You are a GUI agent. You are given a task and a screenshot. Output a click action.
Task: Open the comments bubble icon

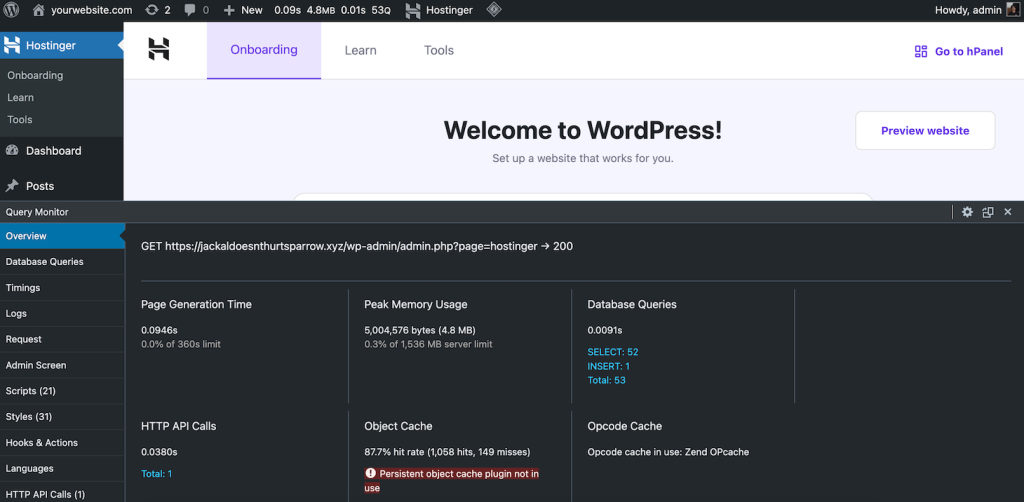pyautogui.click(x=189, y=10)
